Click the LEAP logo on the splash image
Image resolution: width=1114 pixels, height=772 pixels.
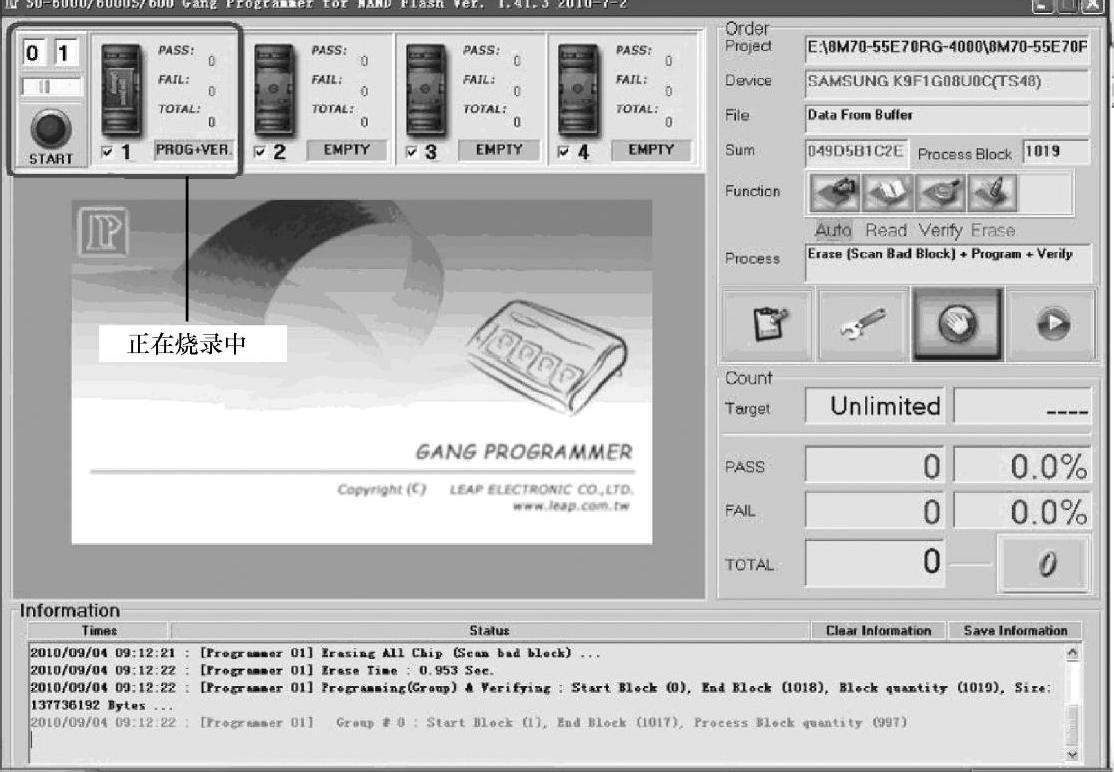(104, 232)
